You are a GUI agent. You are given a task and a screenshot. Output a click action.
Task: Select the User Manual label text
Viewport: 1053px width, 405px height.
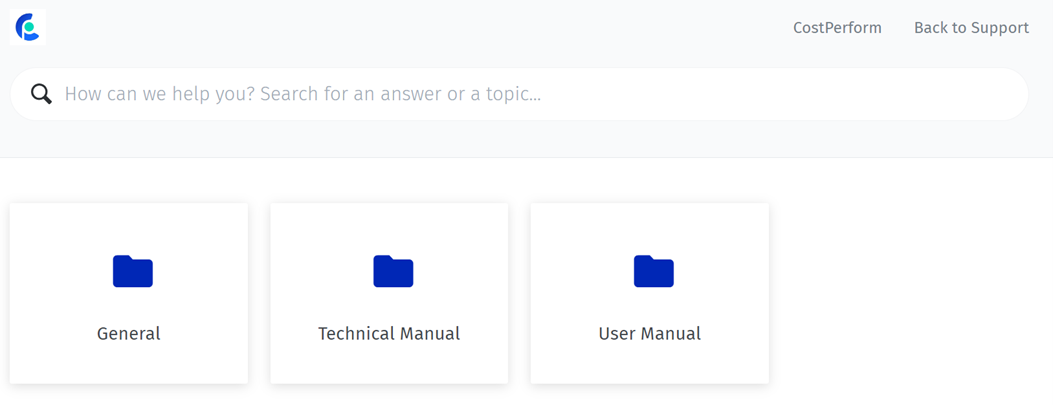click(649, 333)
